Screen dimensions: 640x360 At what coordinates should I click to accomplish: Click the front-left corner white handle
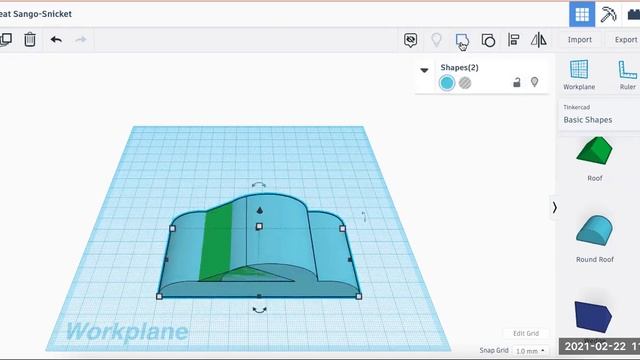point(160,297)
